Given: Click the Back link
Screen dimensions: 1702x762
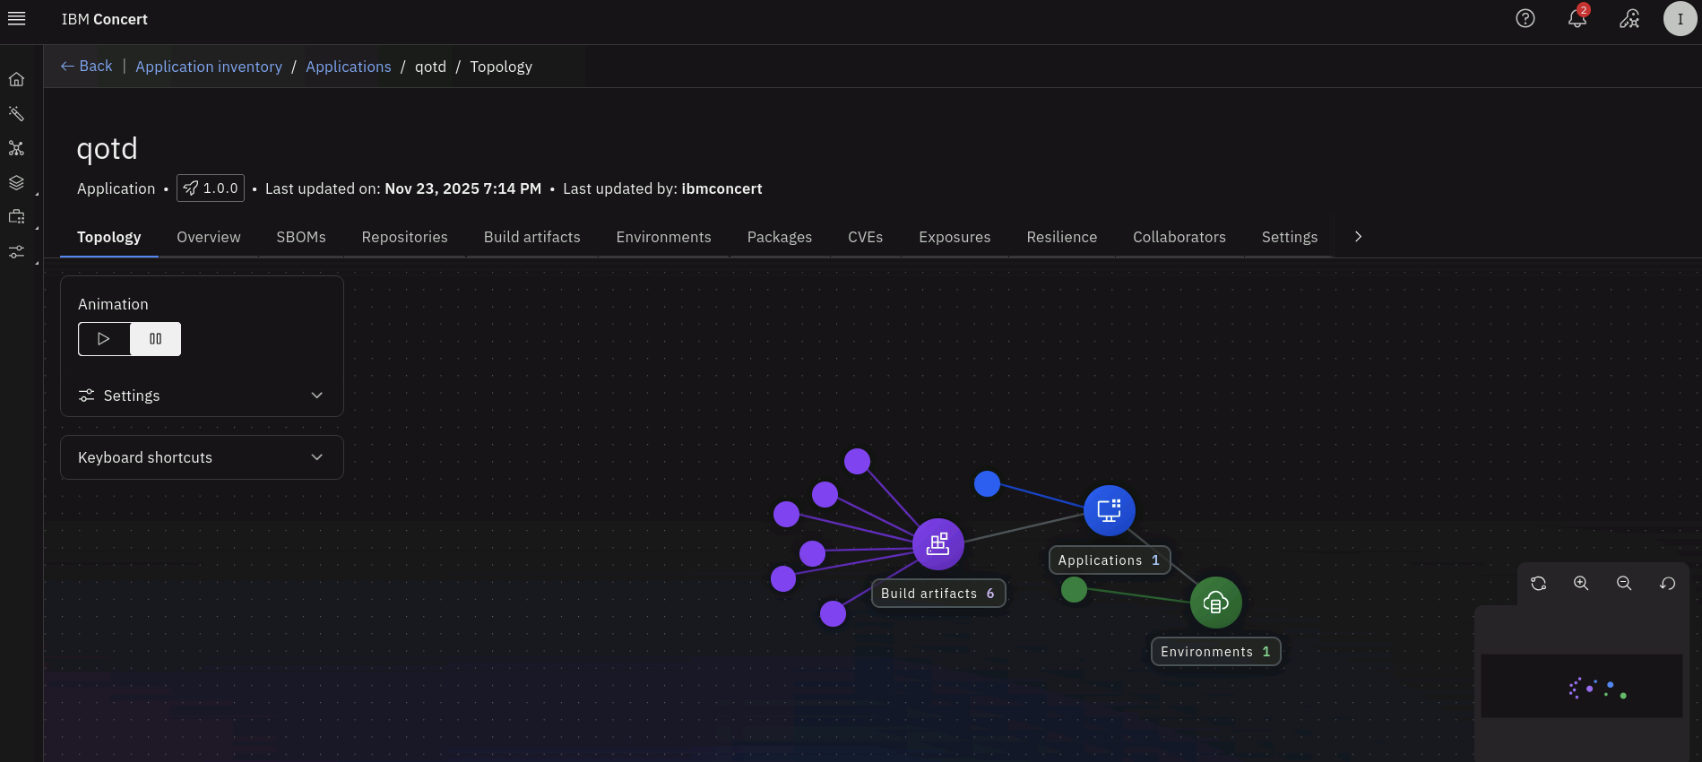Looking at the screenshot, I should pyautogui.click(x=87, y=66).
